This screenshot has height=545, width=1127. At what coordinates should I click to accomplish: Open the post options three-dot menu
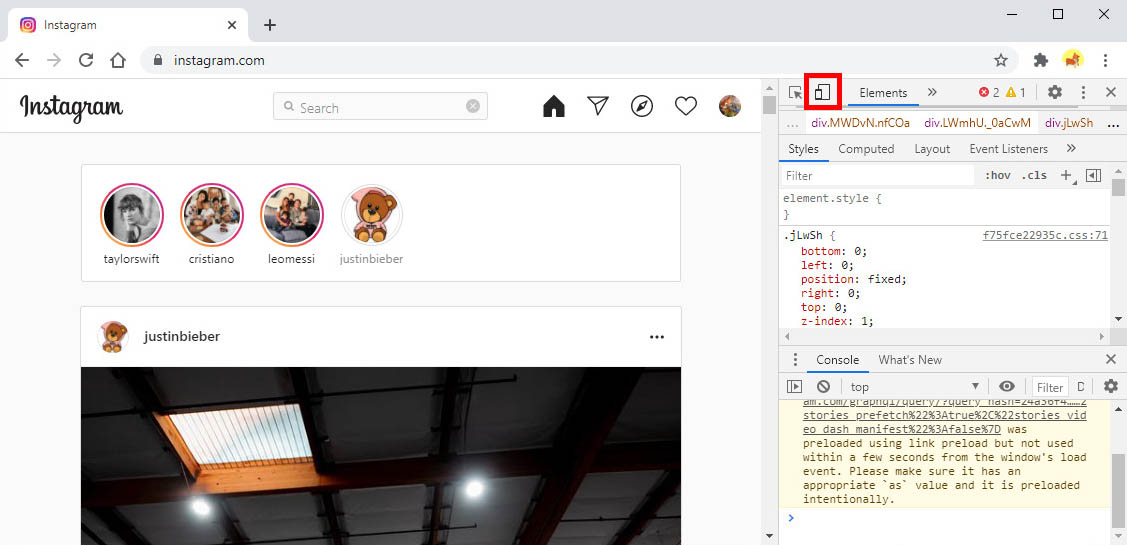[657, 336]
